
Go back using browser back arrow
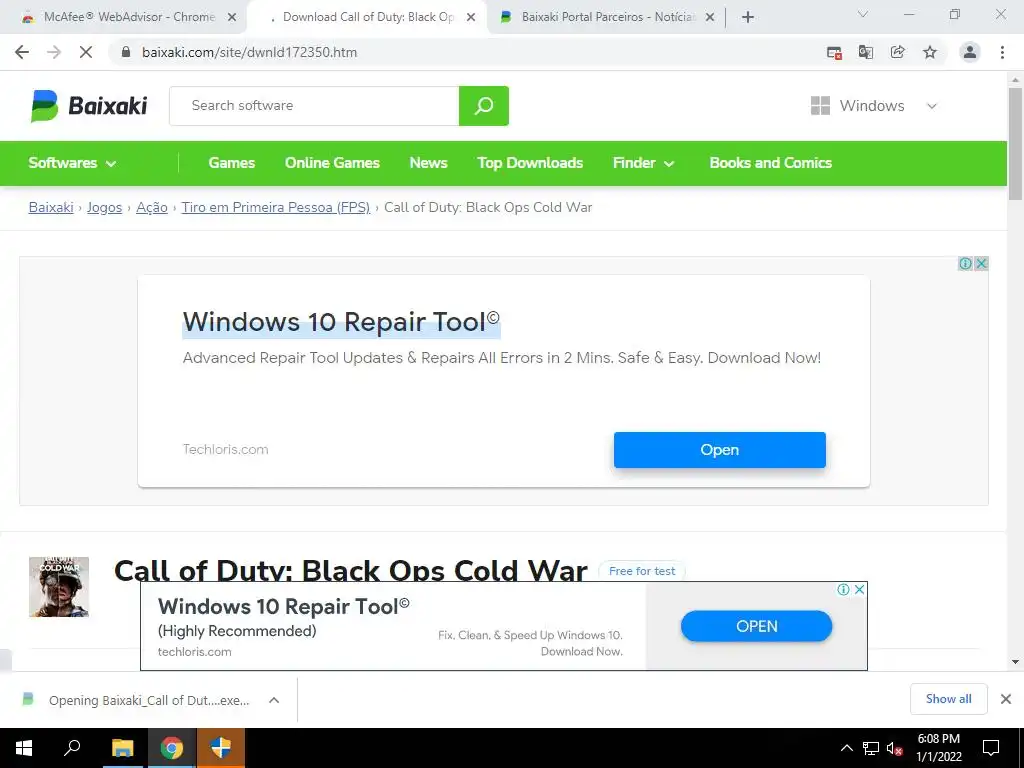22,52
